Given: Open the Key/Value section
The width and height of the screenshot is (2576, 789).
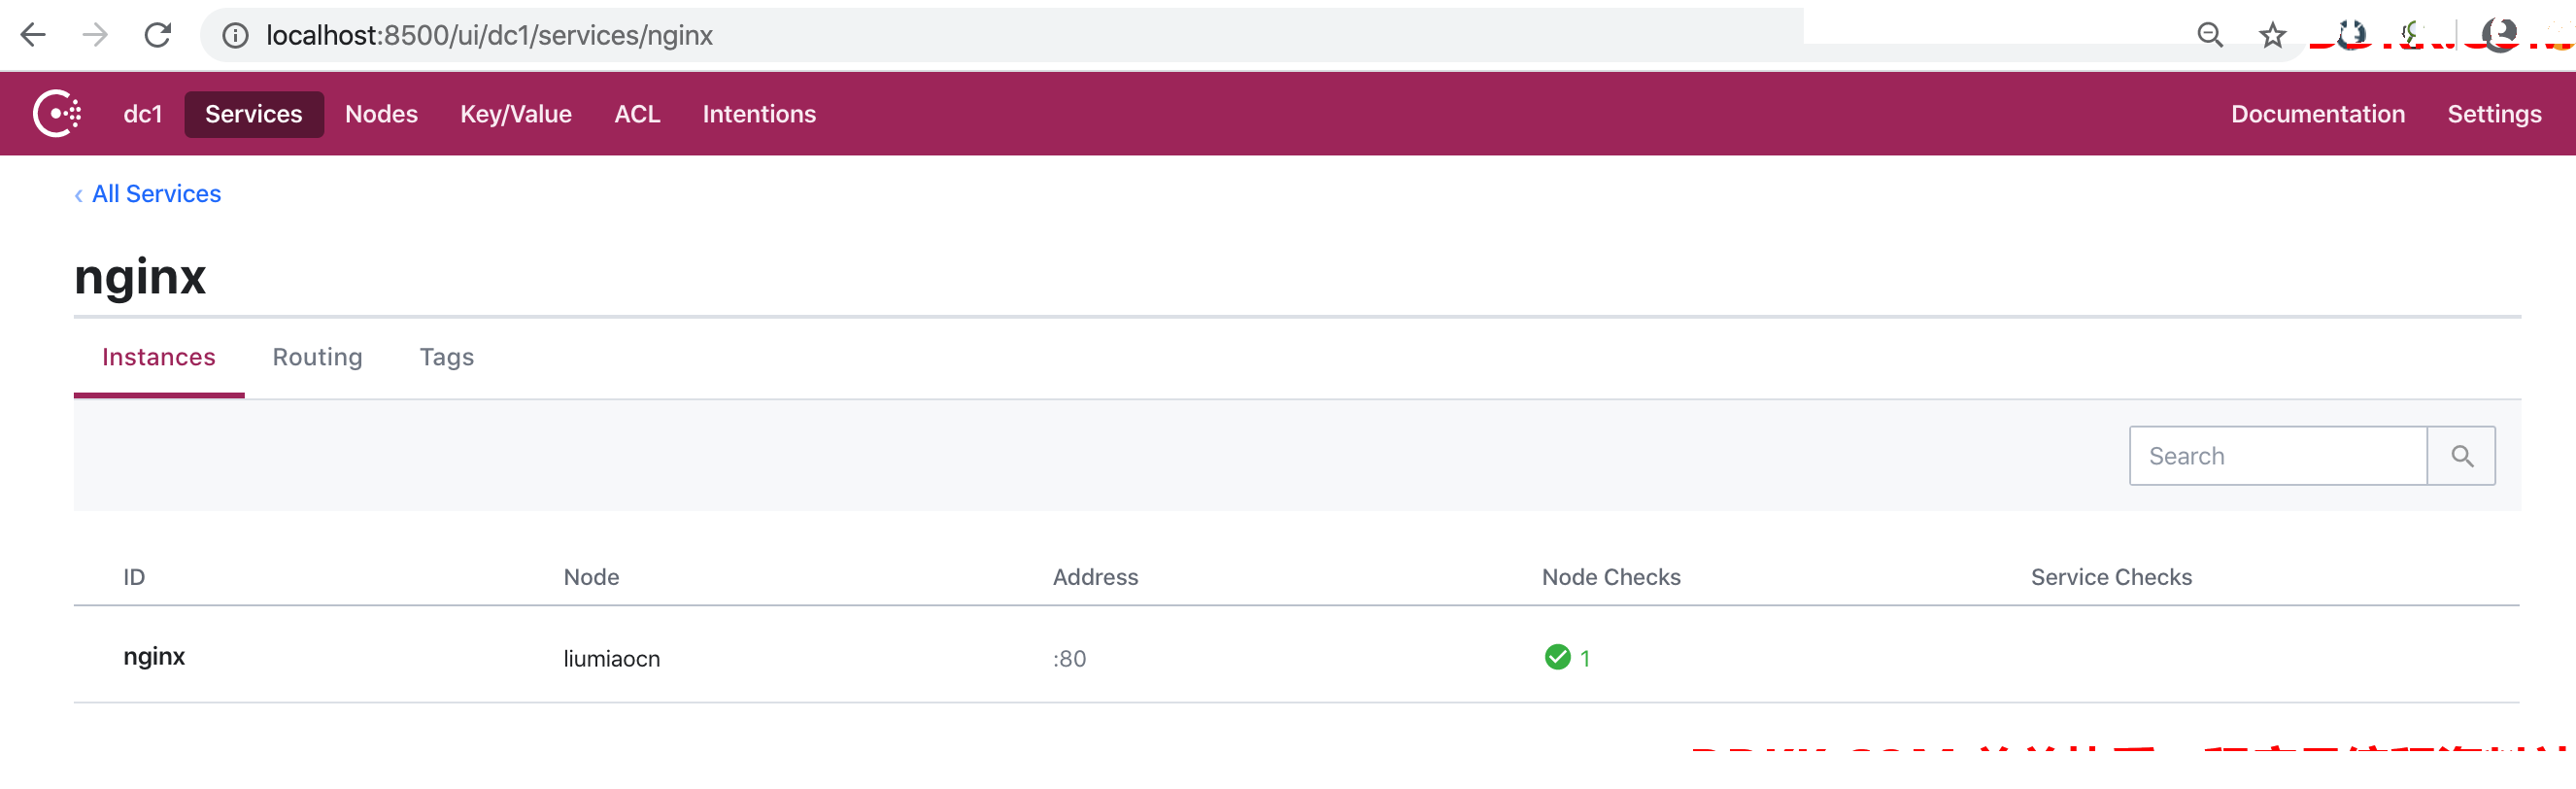Looking at the screenshot, I should (x=516, y=114).
